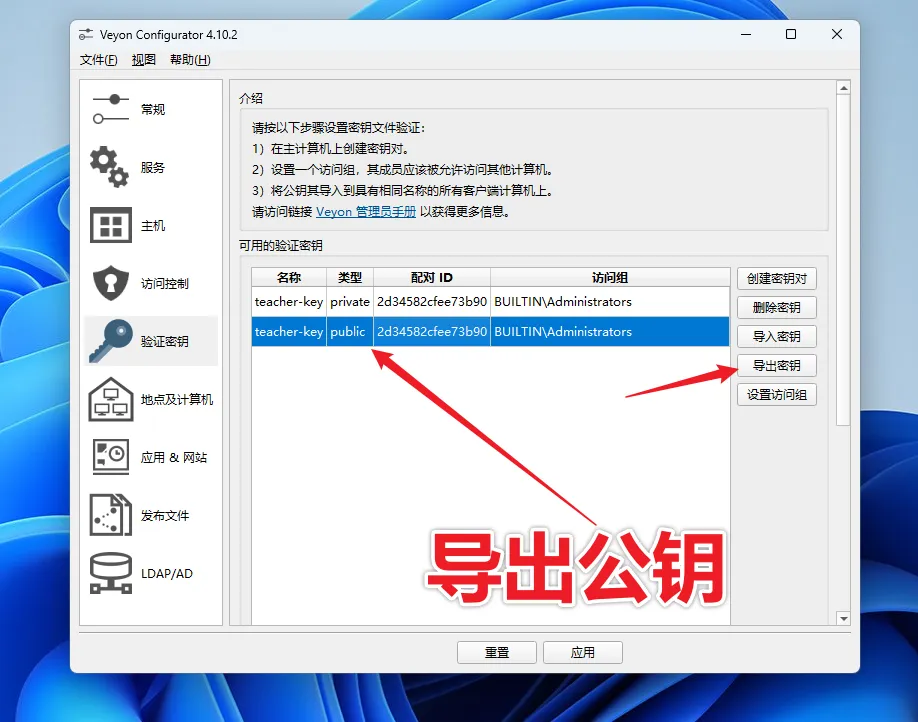The height and width of the screenshot is (722, 918).
Task: Click the 'private' type cell
Action: [350, 302]
